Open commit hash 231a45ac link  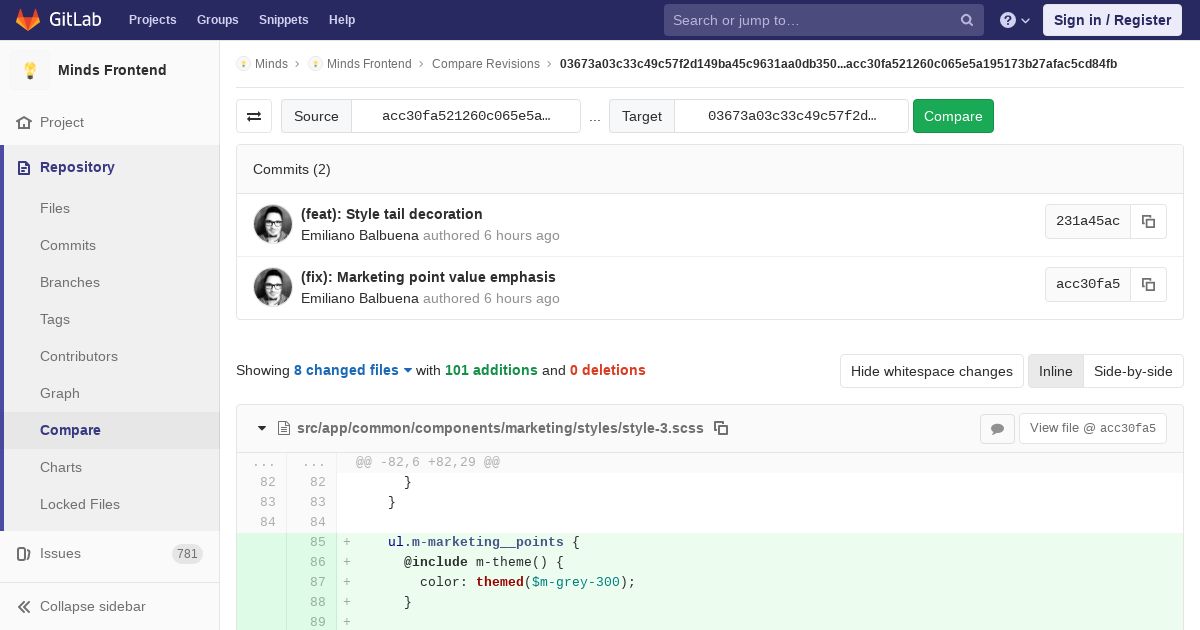pos(1088,221)
